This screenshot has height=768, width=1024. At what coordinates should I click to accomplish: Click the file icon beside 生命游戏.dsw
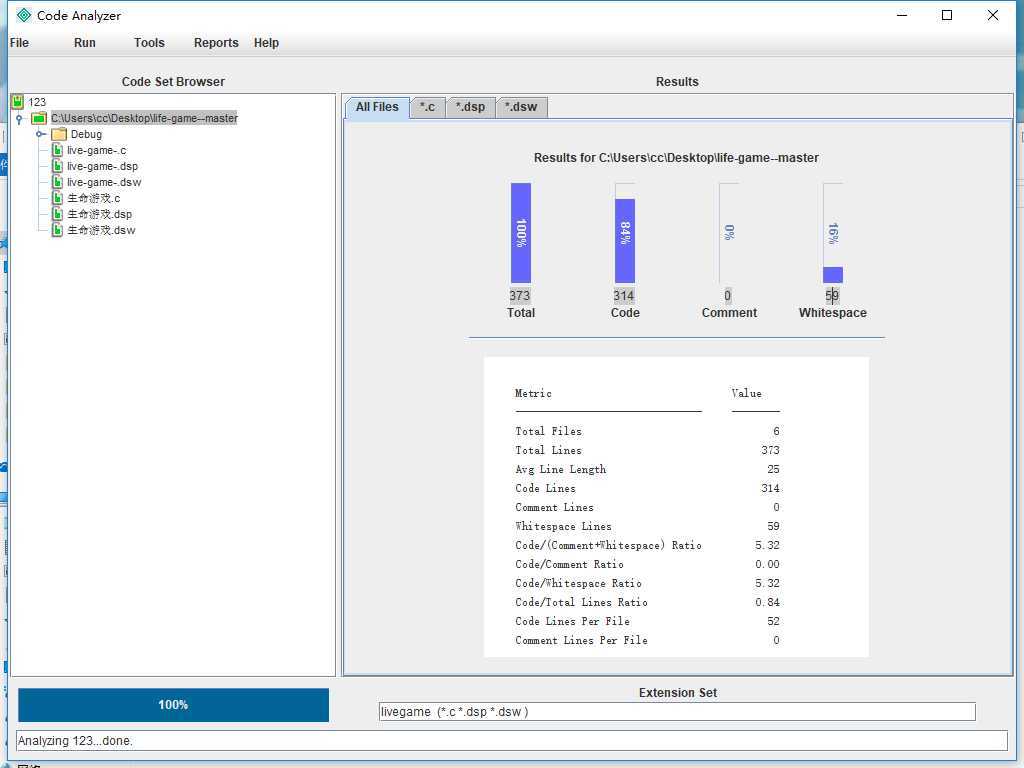57,230
